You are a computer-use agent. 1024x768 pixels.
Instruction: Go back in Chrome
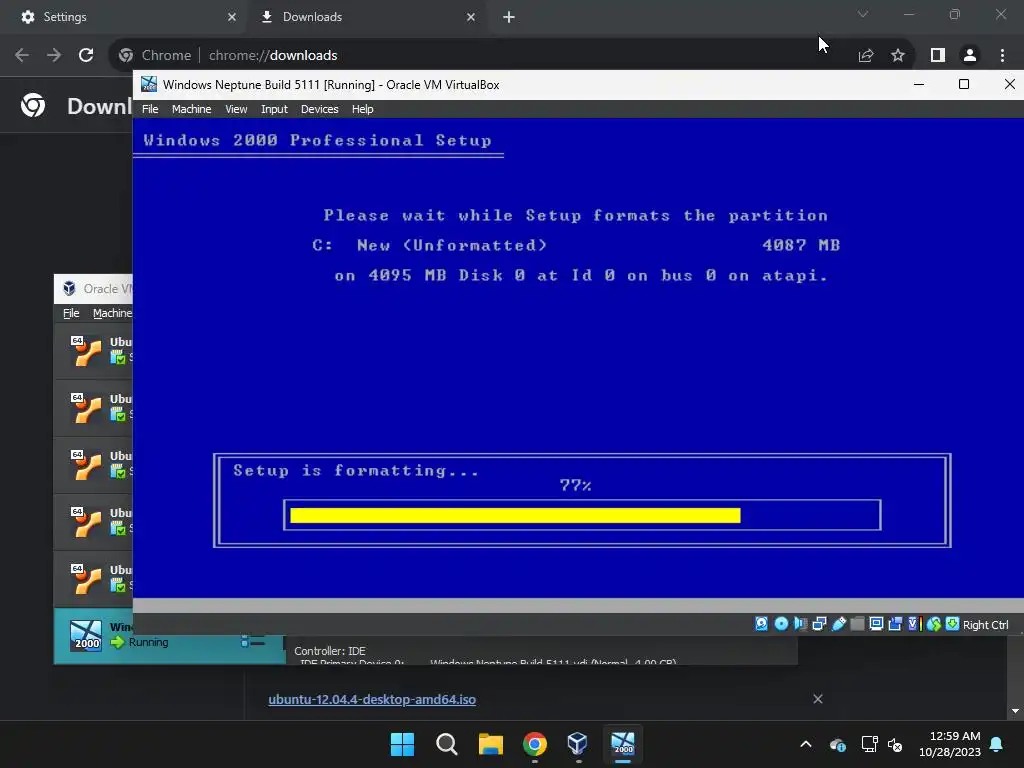tap(22, 56)
